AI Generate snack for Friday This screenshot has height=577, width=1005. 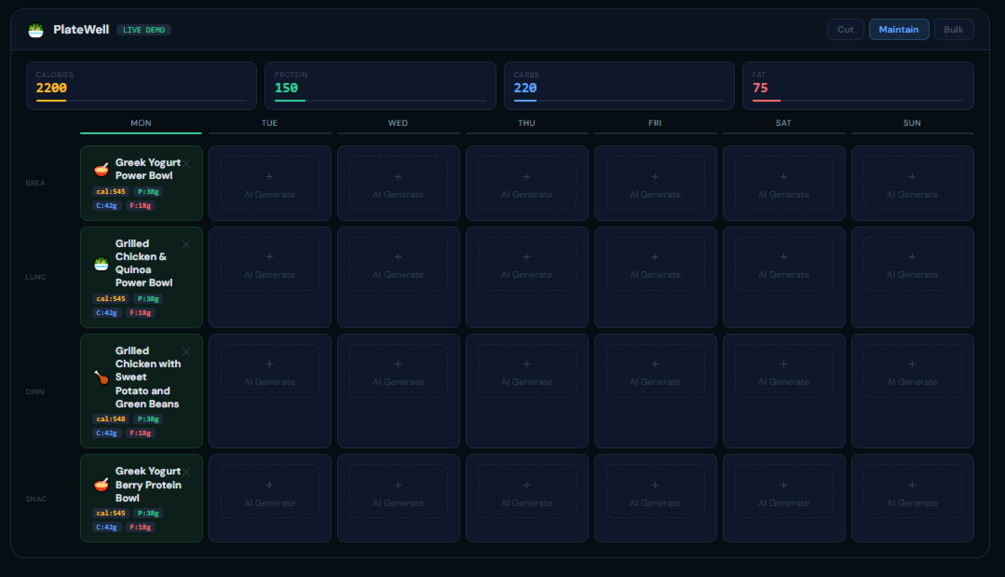[x=655, y=492]
